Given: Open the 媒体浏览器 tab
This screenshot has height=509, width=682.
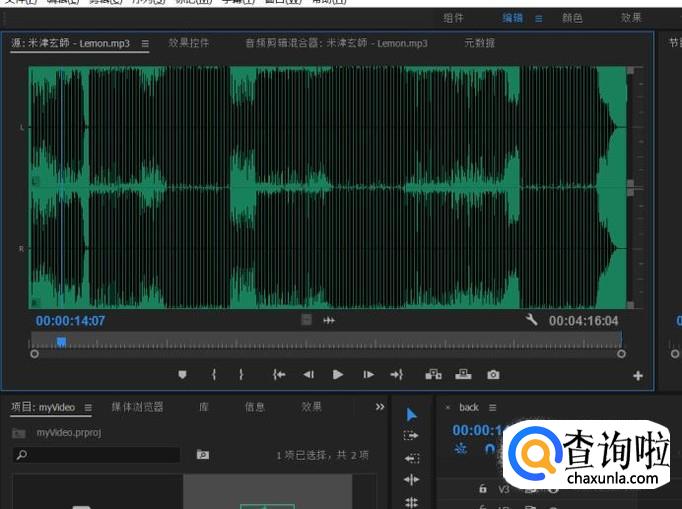Looking at the screenshot, I should [137, 407].
